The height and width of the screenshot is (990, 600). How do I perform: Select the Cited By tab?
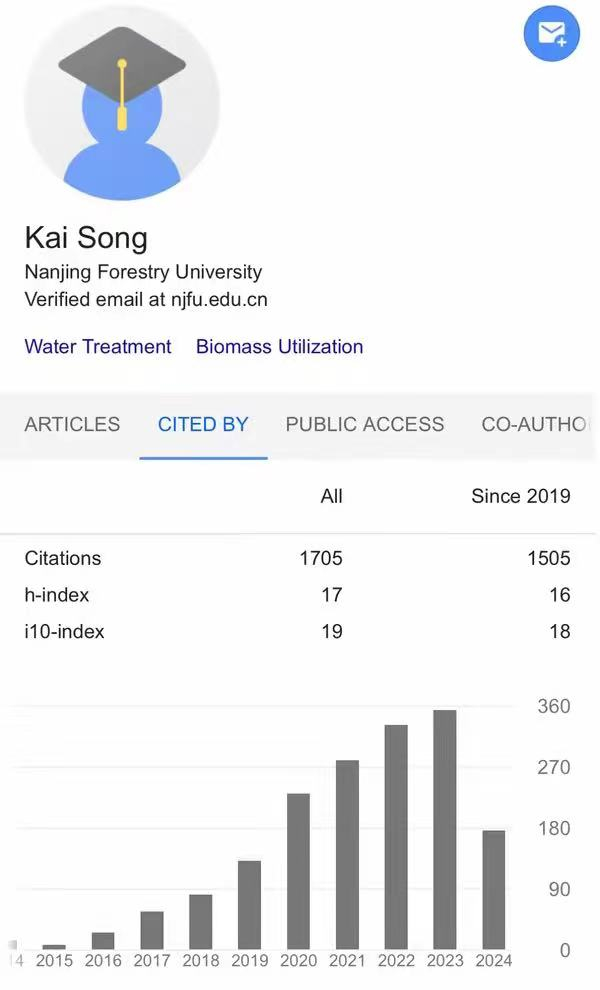203,424
